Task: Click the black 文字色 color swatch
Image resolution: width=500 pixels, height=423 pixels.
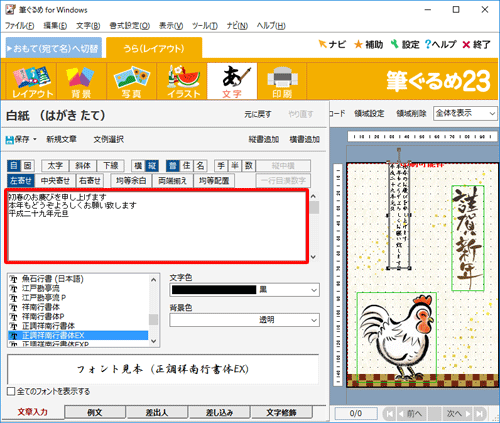Action: tap(214, 290)
